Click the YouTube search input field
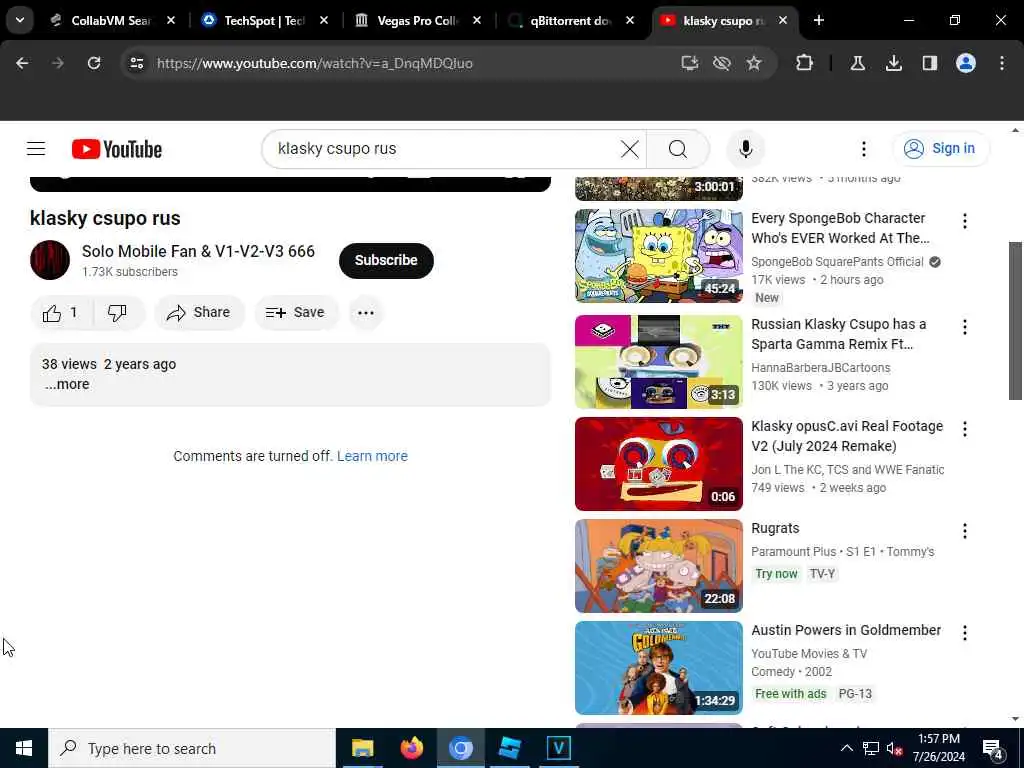The image size is (1024, 768). coord(444,149)
